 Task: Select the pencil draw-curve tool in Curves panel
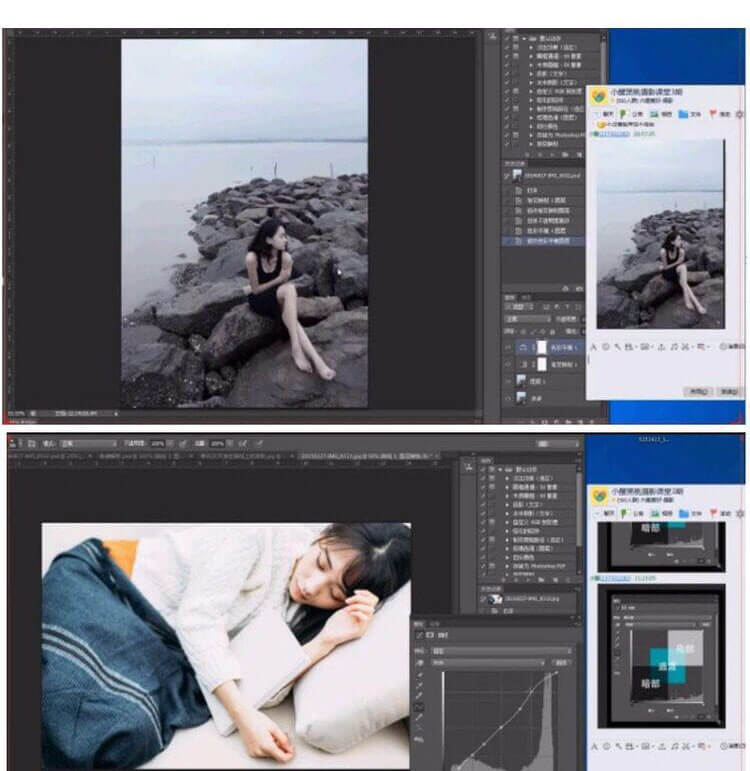click(x=420, y=718)
